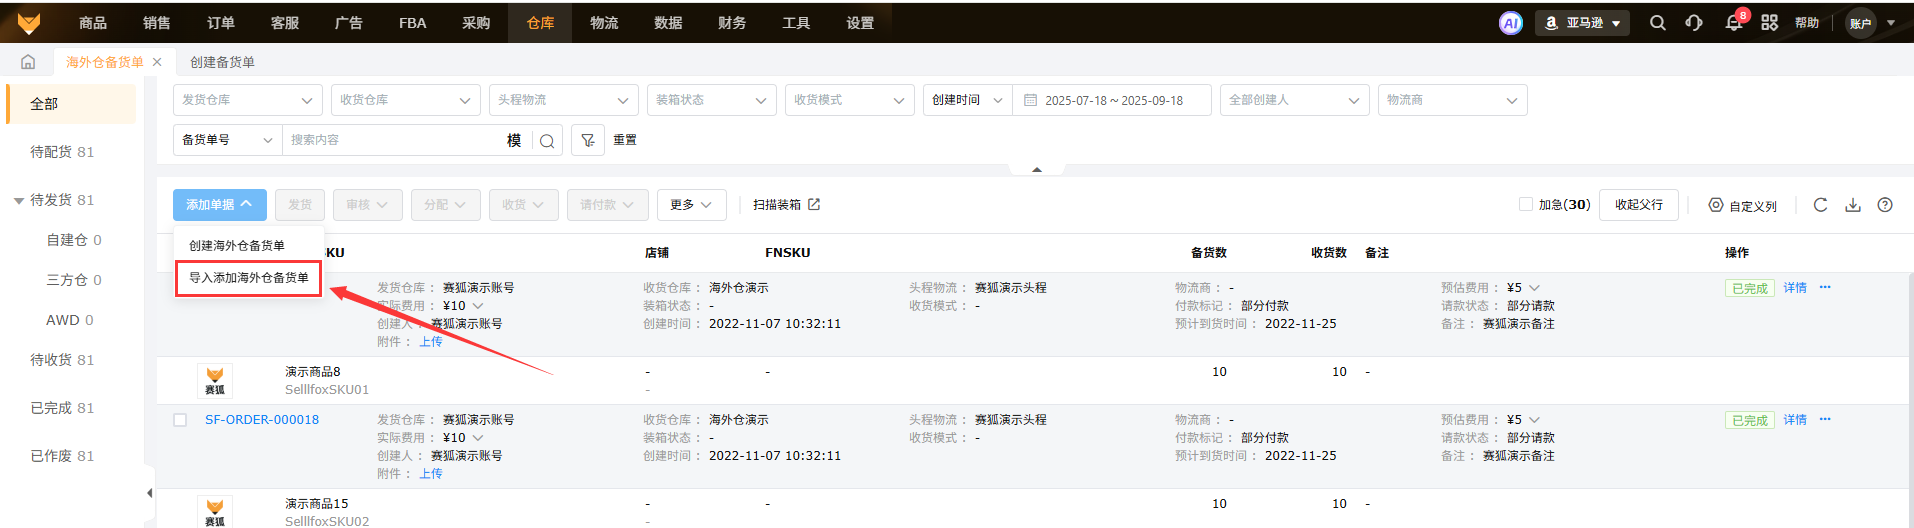The width and height of the screenshot is (1914, 528).
Task: Open the advanced filter funnel icon
Action: pyautogui.click(x=588, y=141)
